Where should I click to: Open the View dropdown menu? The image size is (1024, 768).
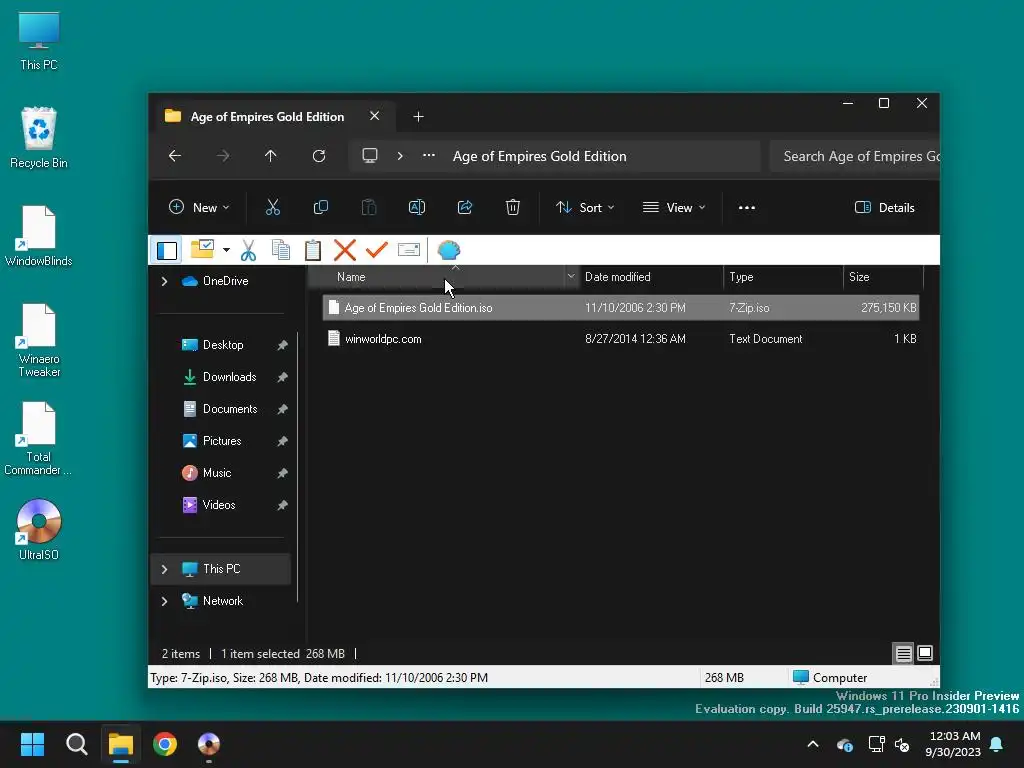coord(673,208)
